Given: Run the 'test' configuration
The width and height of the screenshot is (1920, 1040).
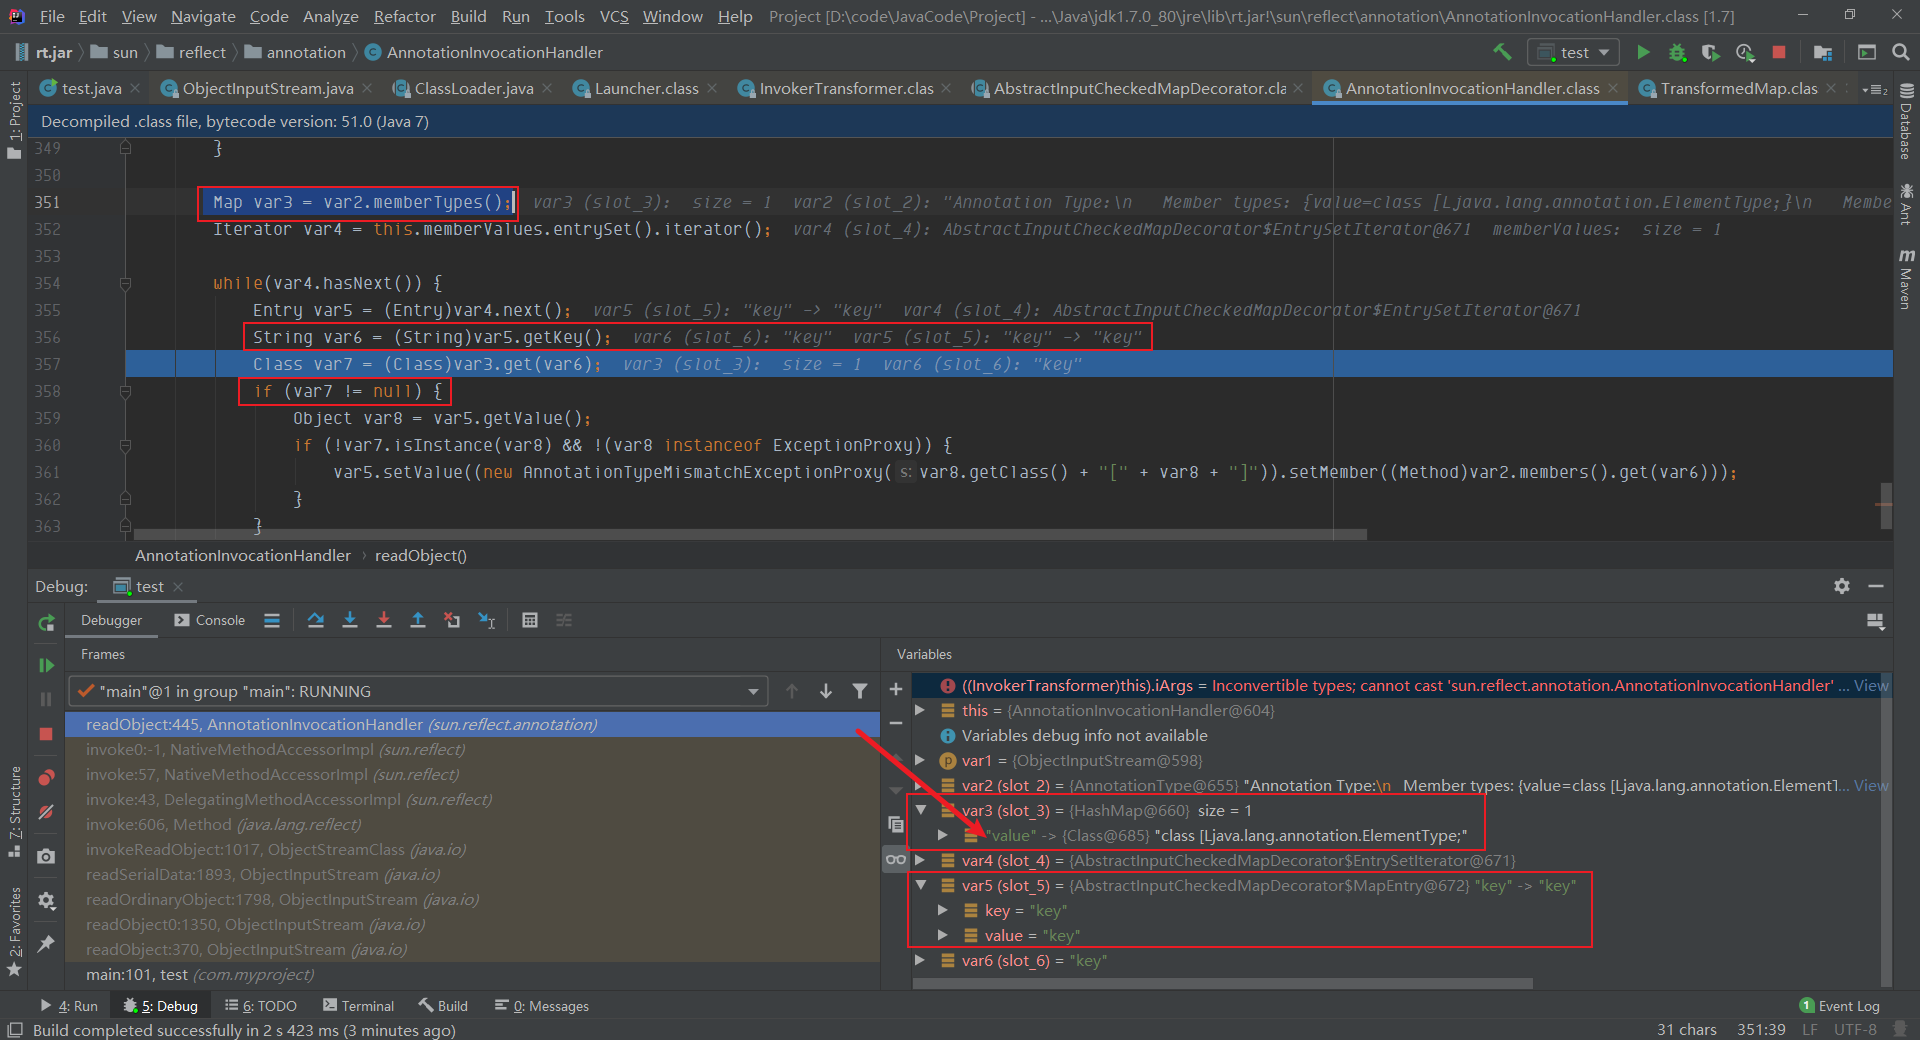Looking at the screenshot, I should coord(1643,52).
